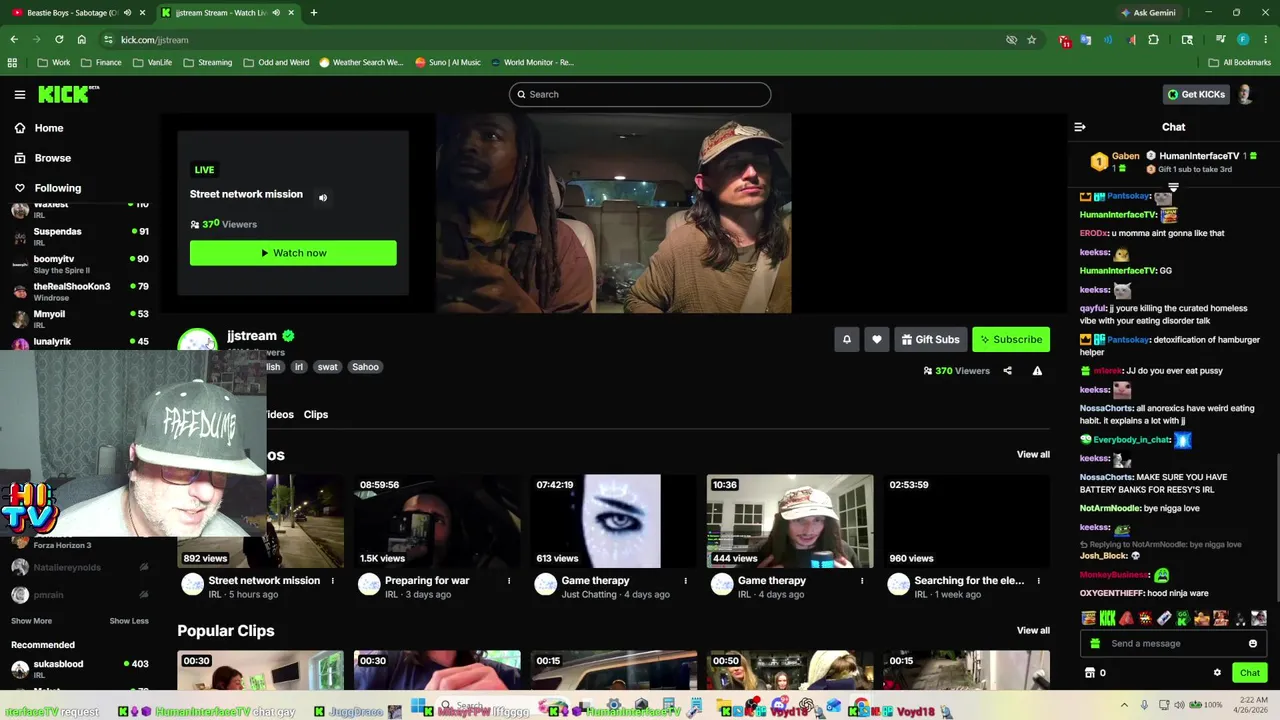The image size is (1280, 720).
Task: Switch to the Clips tab
Action: [x=316, y=414]
